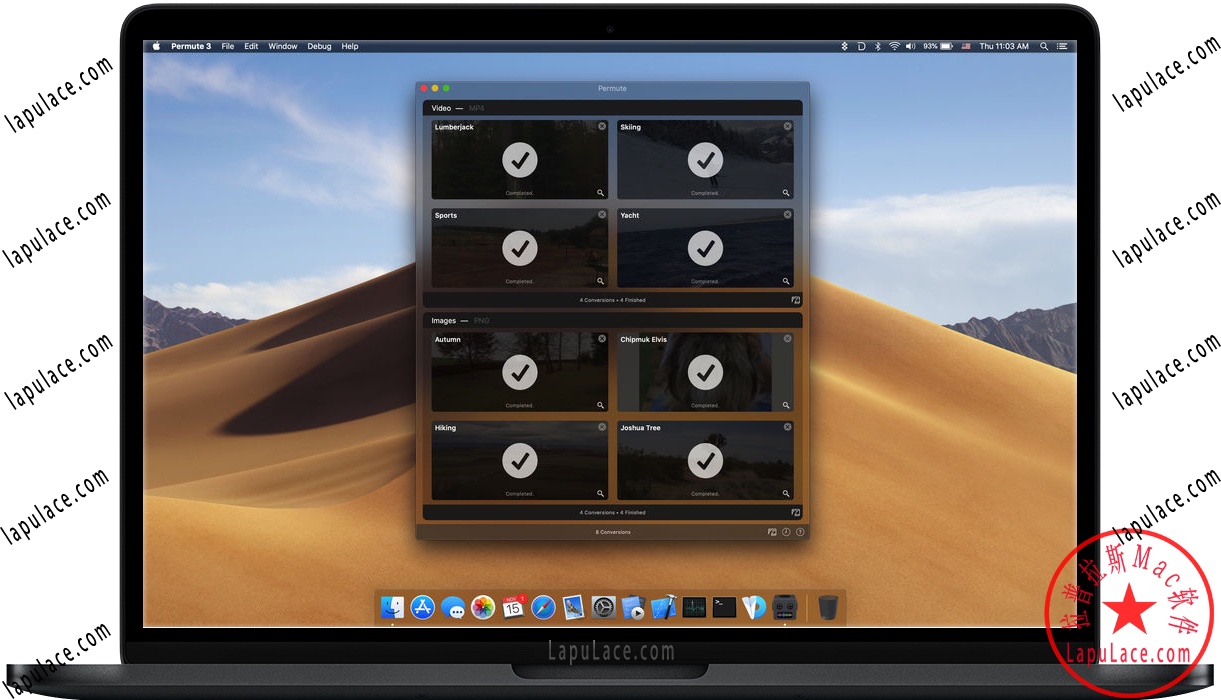Click the checkmark badge on Autumn
The height and width of the screenshot is (700, 1221).
coord(520,372)
